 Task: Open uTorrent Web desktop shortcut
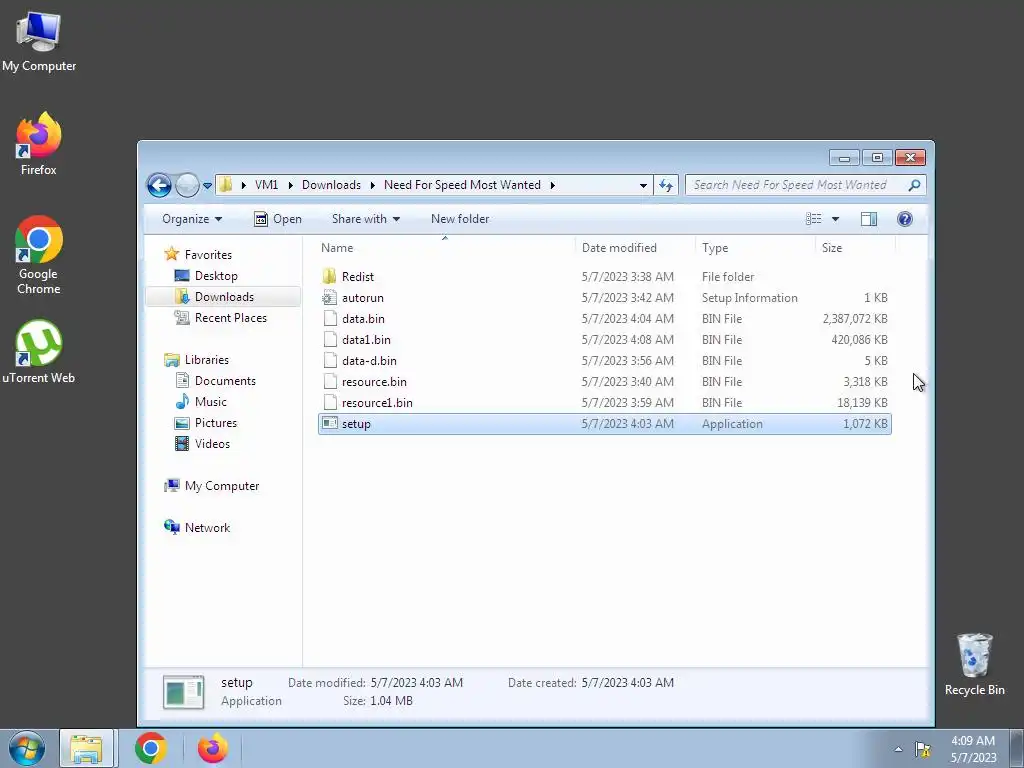39,351
